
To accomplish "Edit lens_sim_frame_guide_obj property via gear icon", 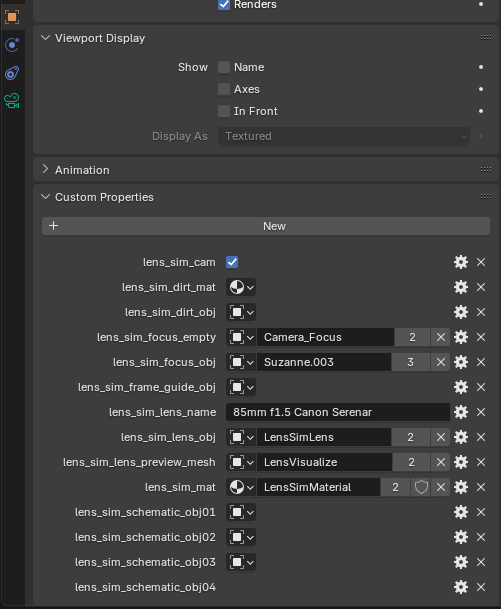I will point(461,387).
